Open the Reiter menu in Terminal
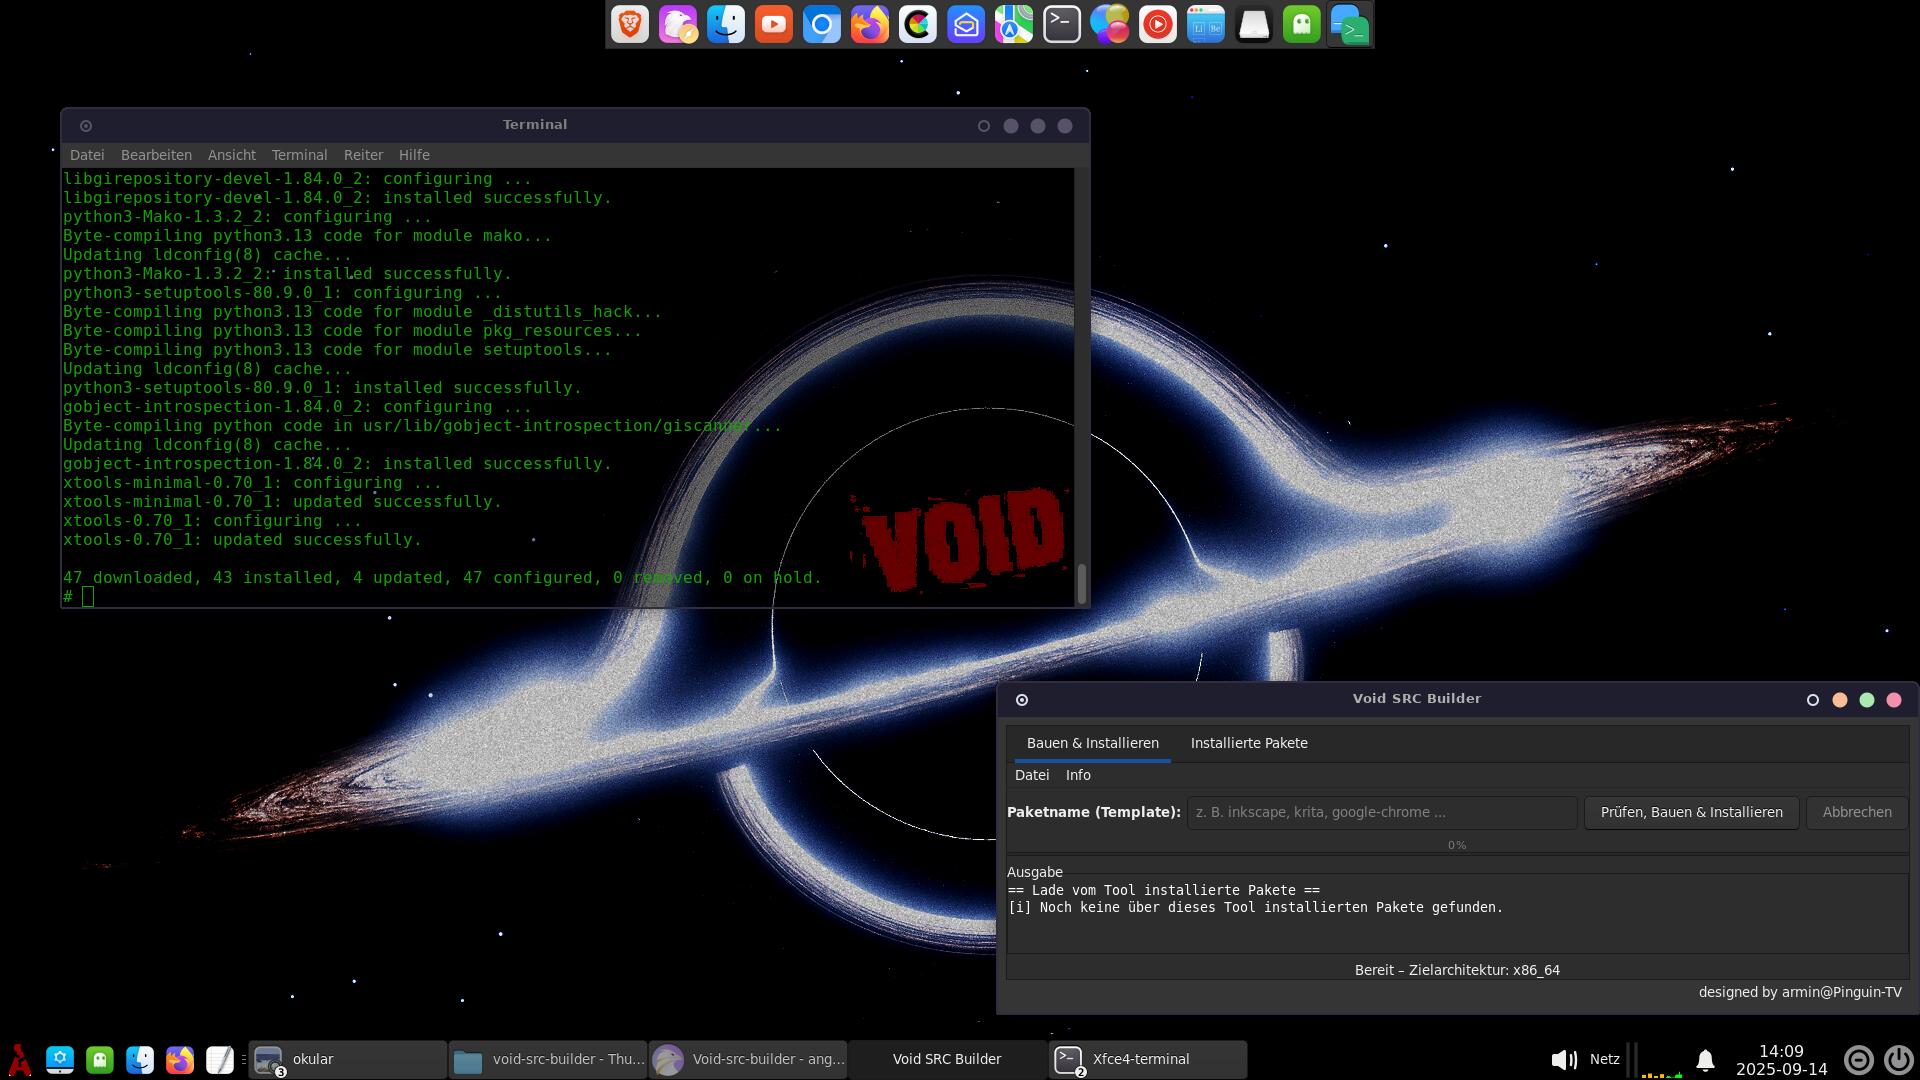Image resolution: width=1920 pixels, height=1080 pixels. click(363, 155)
